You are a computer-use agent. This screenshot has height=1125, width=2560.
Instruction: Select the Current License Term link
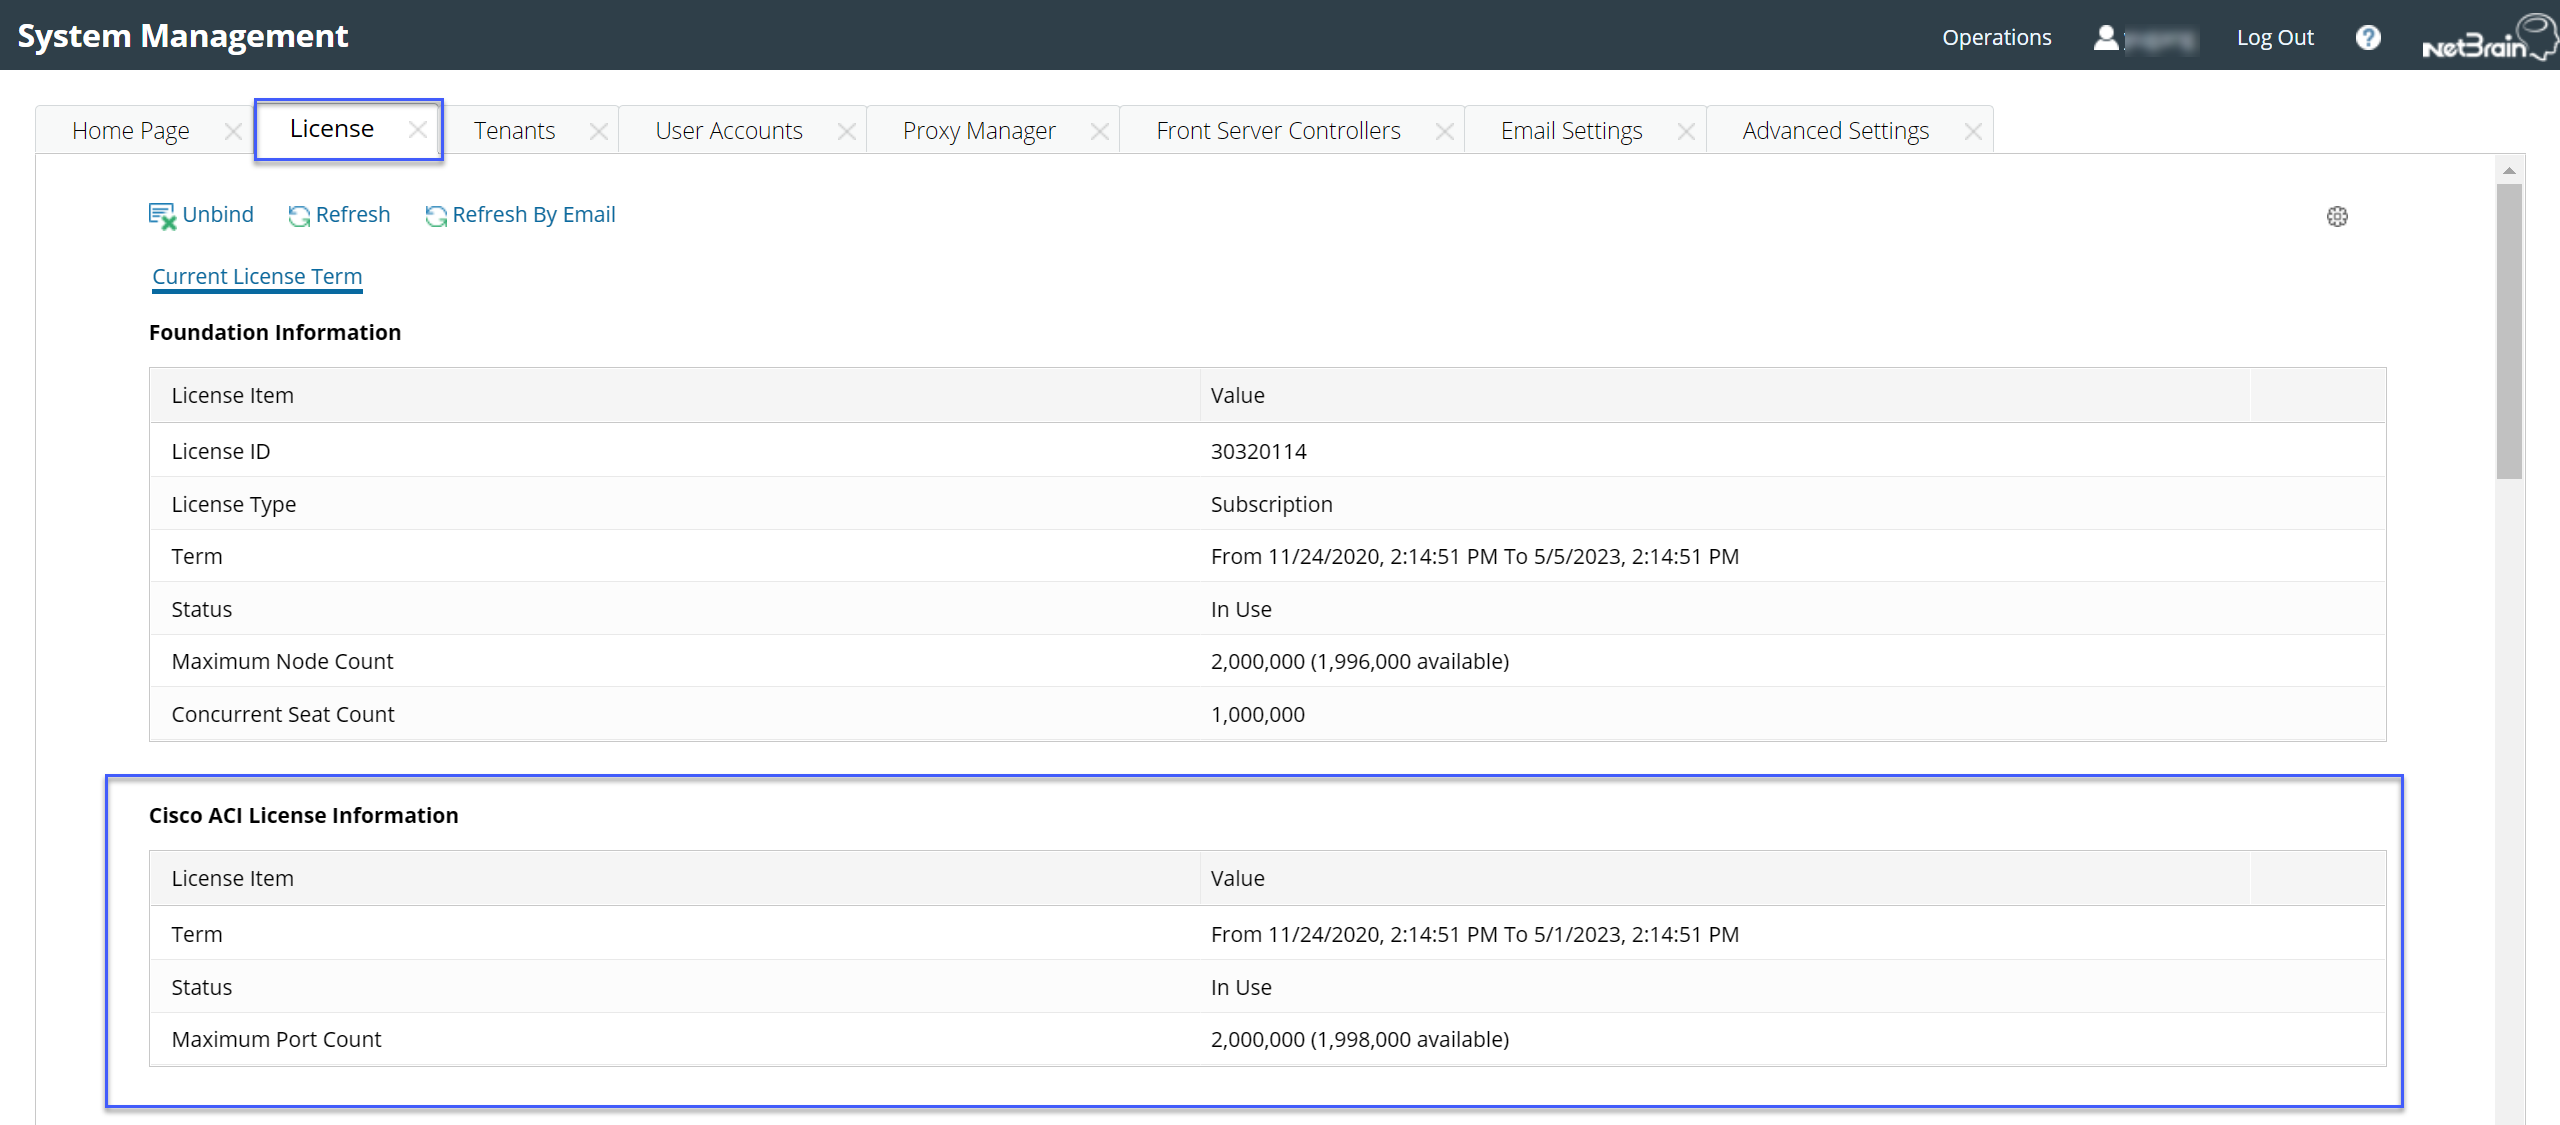point(257,276)
